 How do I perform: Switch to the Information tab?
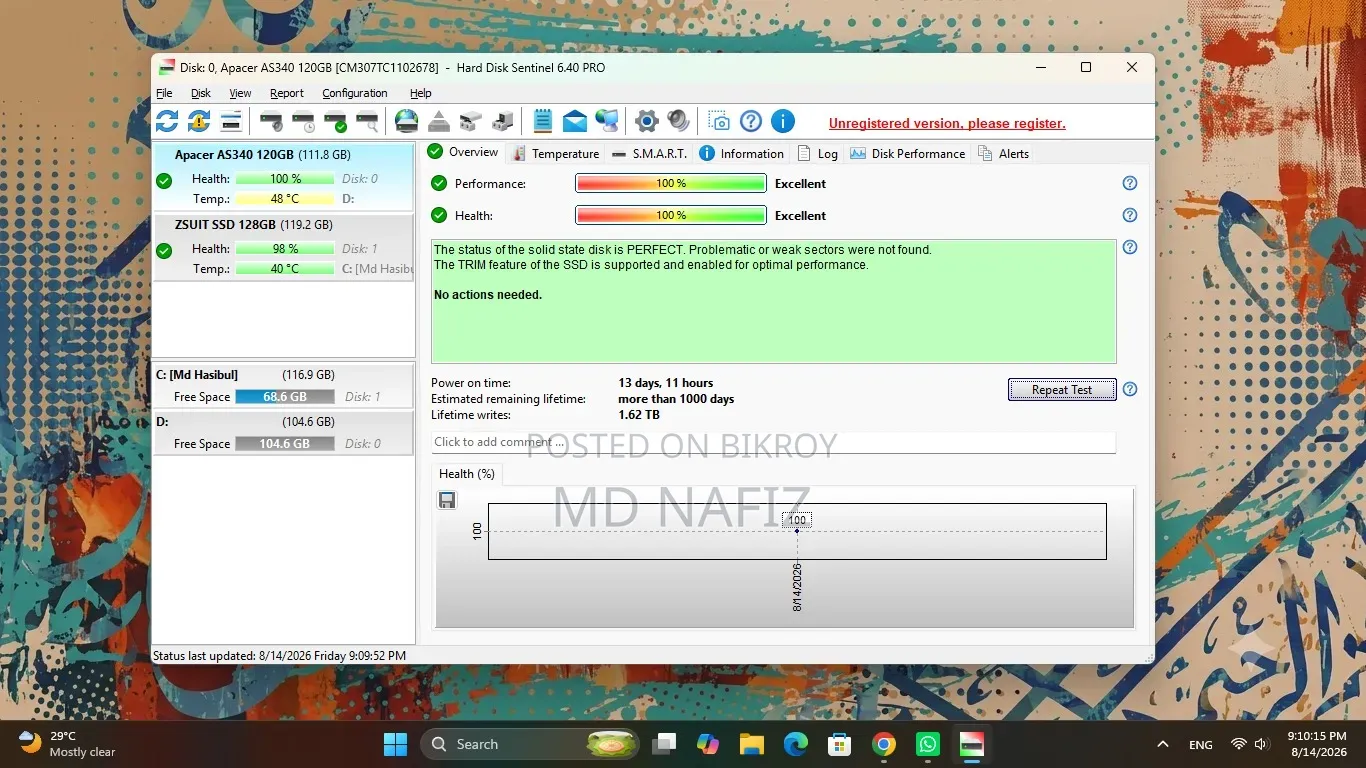pyautogui.click(x=741, y=153)
